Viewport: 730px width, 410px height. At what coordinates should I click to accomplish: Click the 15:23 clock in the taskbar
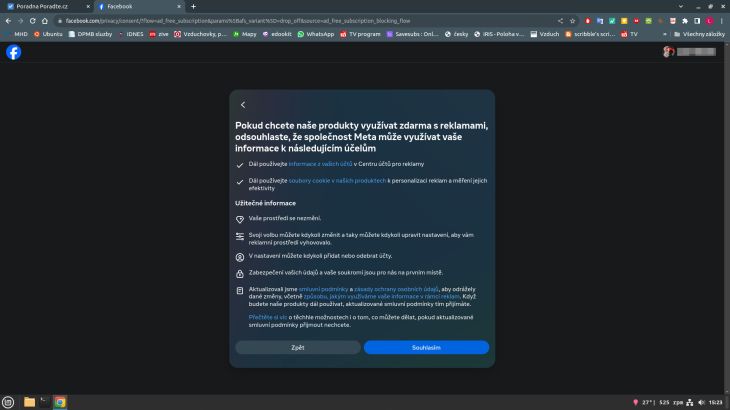click(x=716, y=403)
